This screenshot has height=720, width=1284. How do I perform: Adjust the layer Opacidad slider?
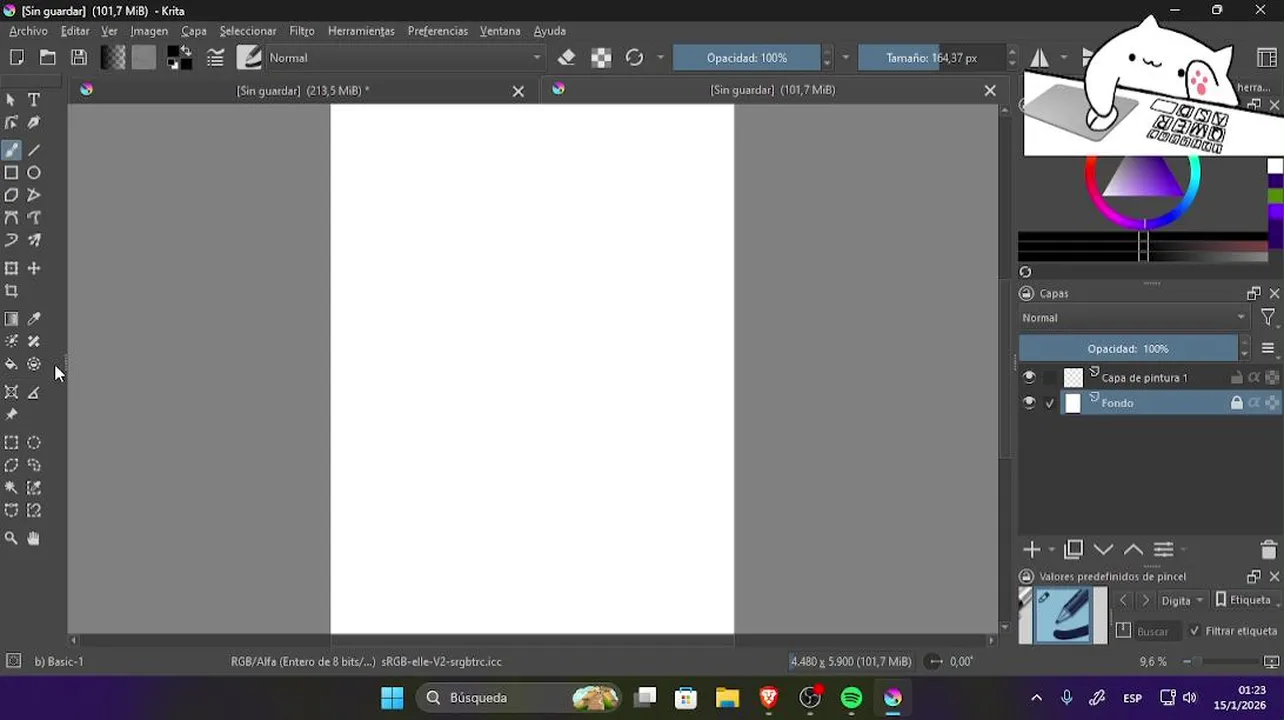tap(1128, 349)
